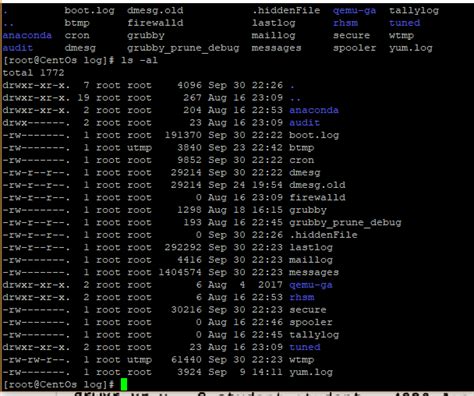Select file size value 61440
The height and width of the screenshot is (396, 474).
click(186, 360)
